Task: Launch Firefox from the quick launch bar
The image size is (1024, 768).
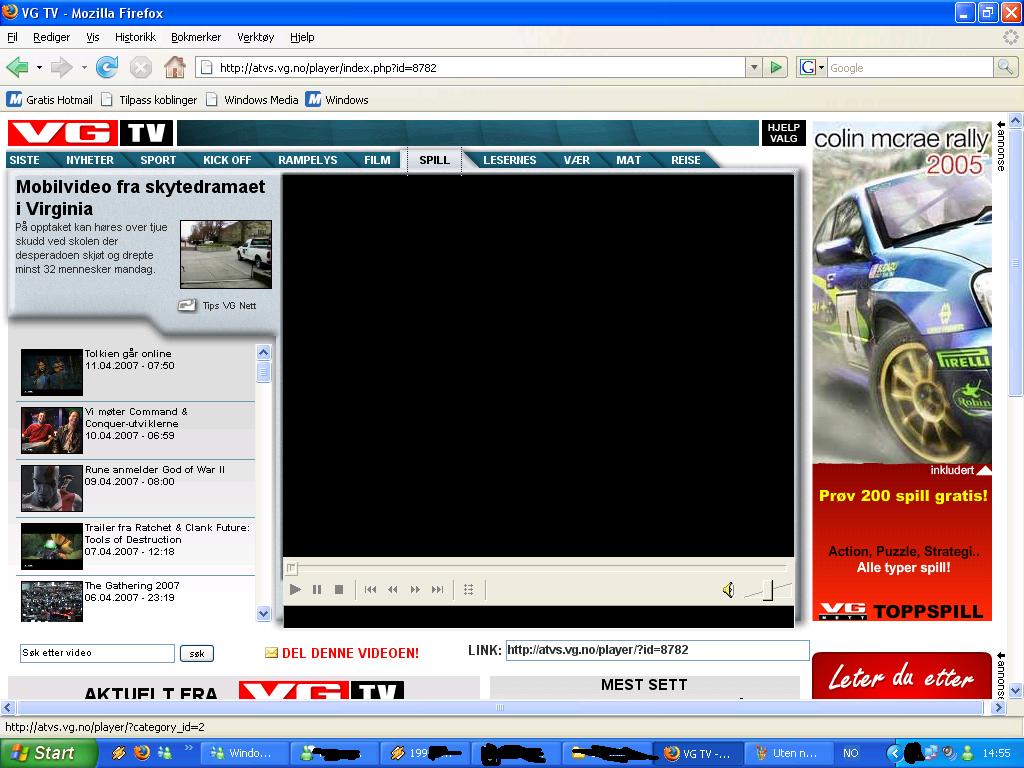Action: coord(141,753)
